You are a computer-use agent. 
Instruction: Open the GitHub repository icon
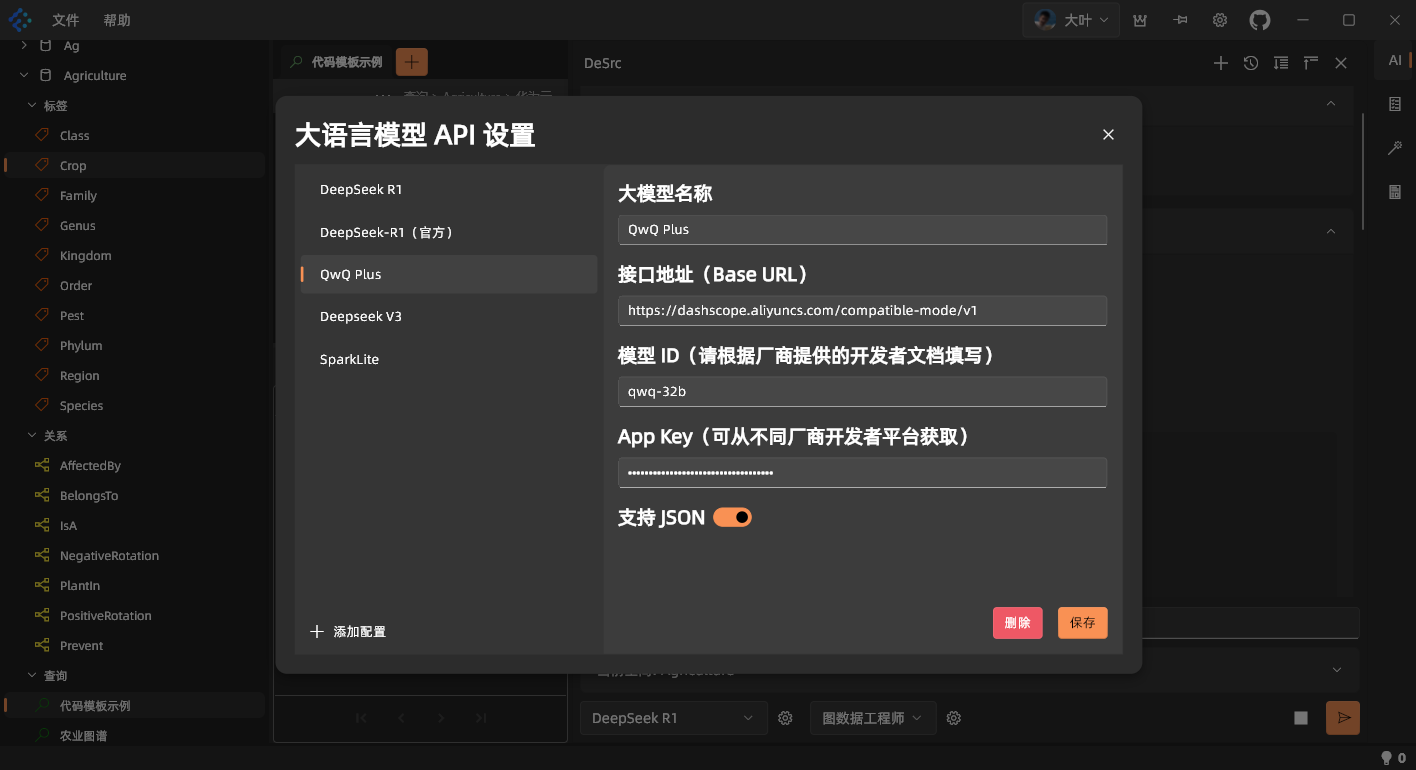1259,19
